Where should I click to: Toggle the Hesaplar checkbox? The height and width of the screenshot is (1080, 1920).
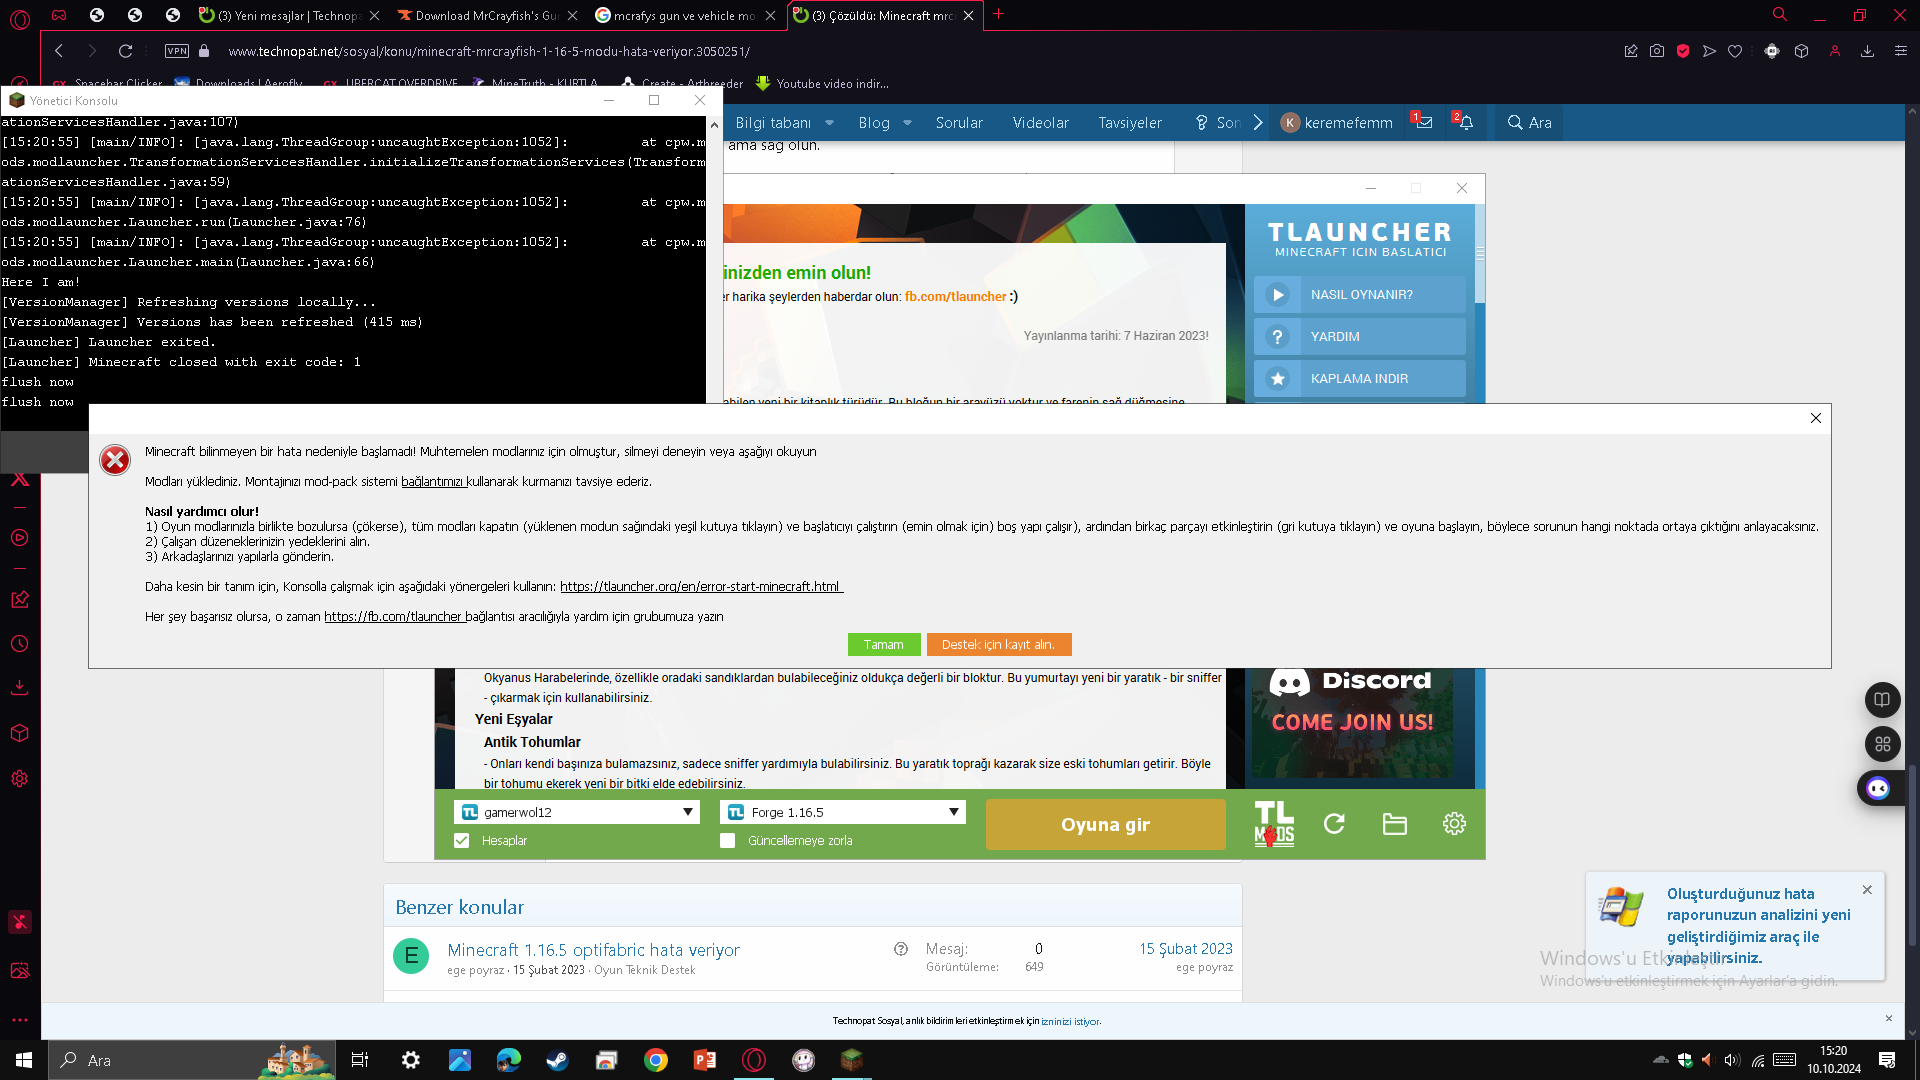point(462,841)
